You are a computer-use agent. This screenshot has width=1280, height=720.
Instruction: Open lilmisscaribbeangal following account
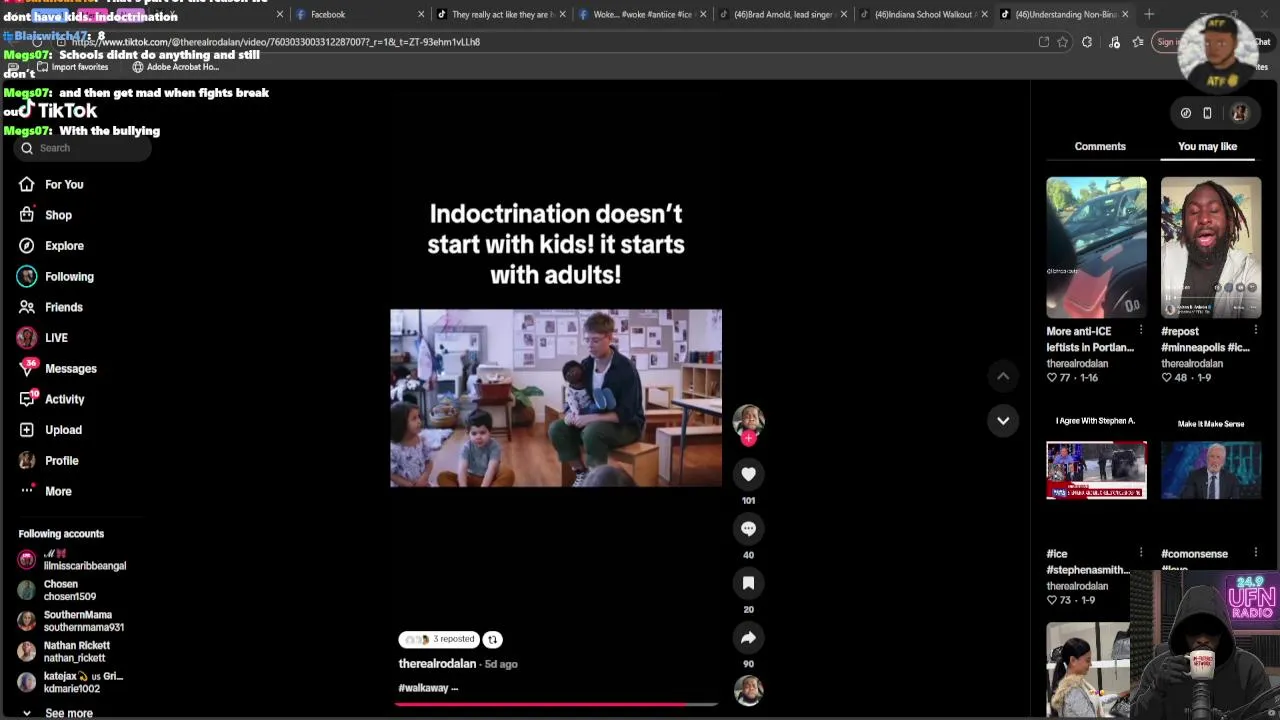tap(72, 559)
